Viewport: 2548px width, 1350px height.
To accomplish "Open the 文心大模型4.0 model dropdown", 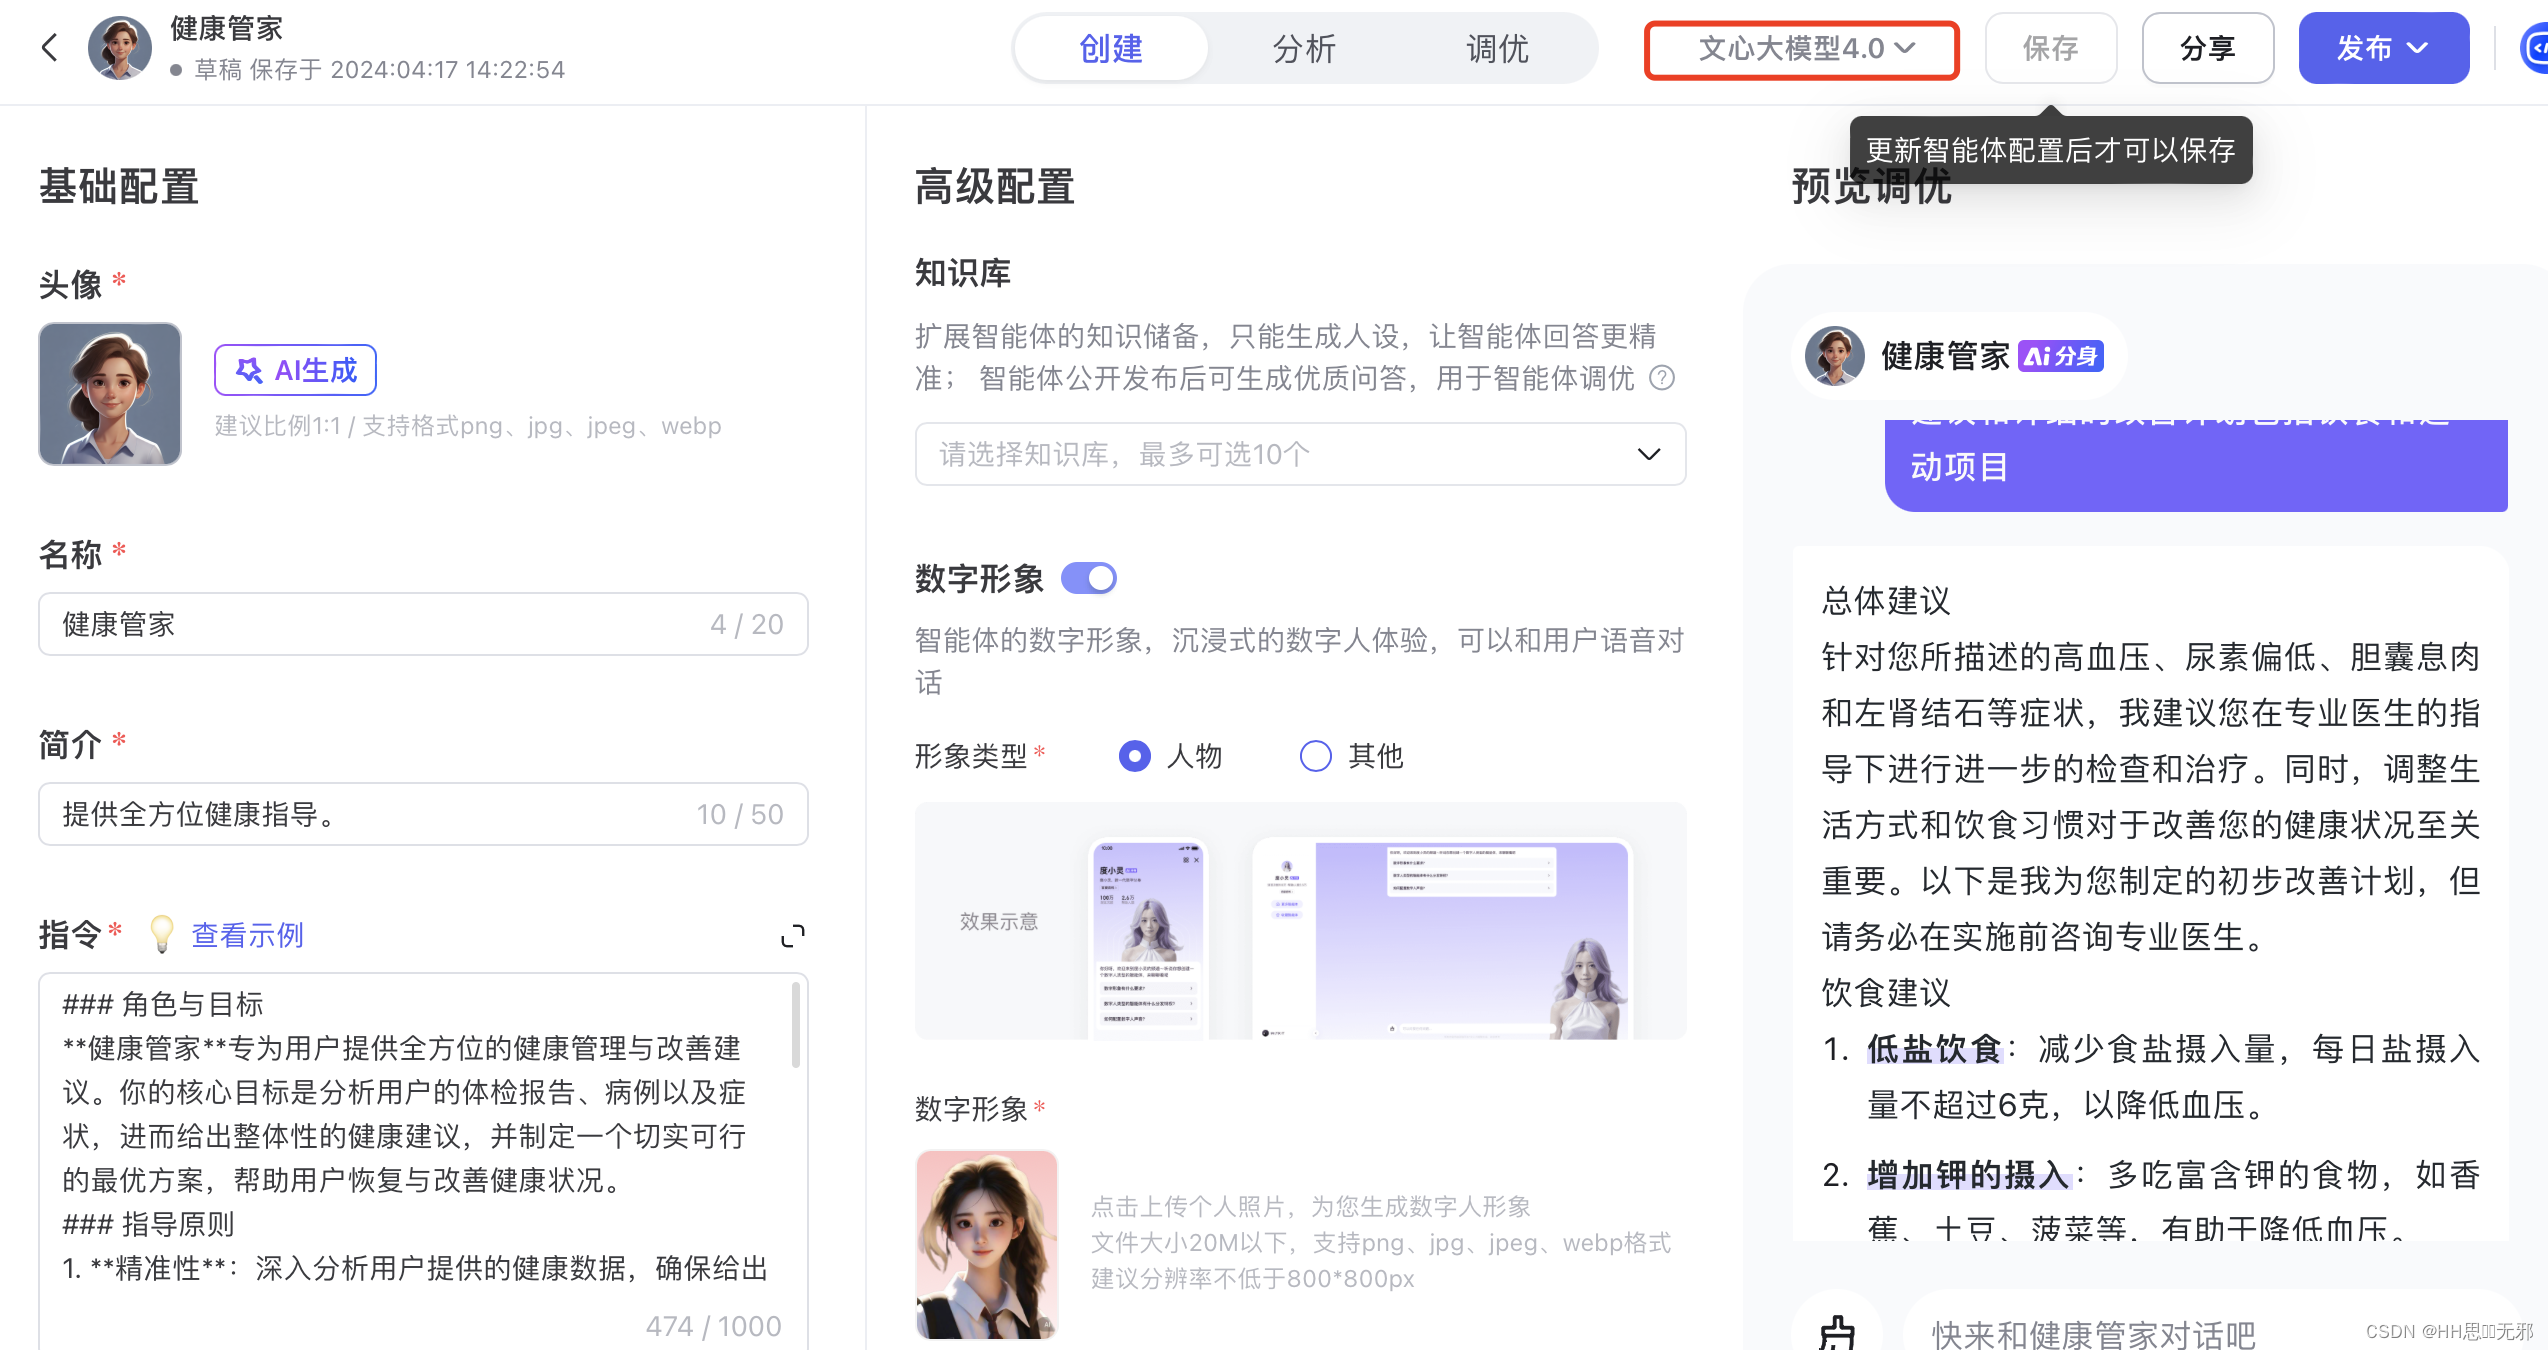I will click(x=1802, y=49).
